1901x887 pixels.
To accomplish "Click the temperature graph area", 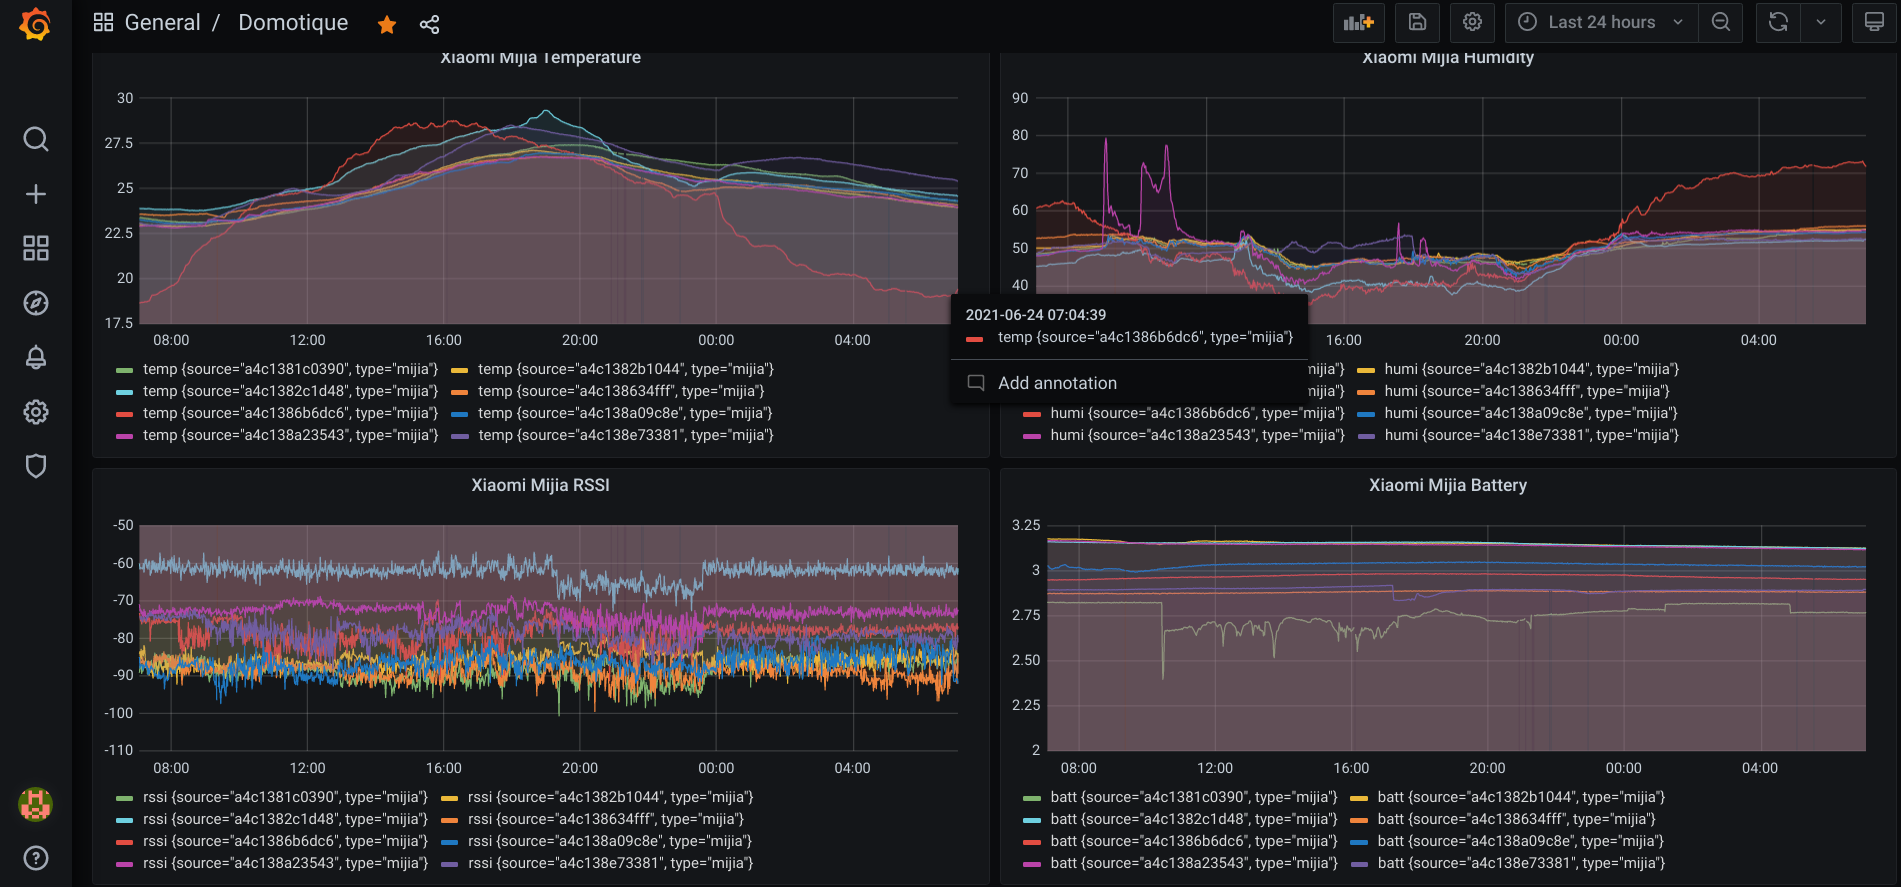I will [x=548, y=211].
